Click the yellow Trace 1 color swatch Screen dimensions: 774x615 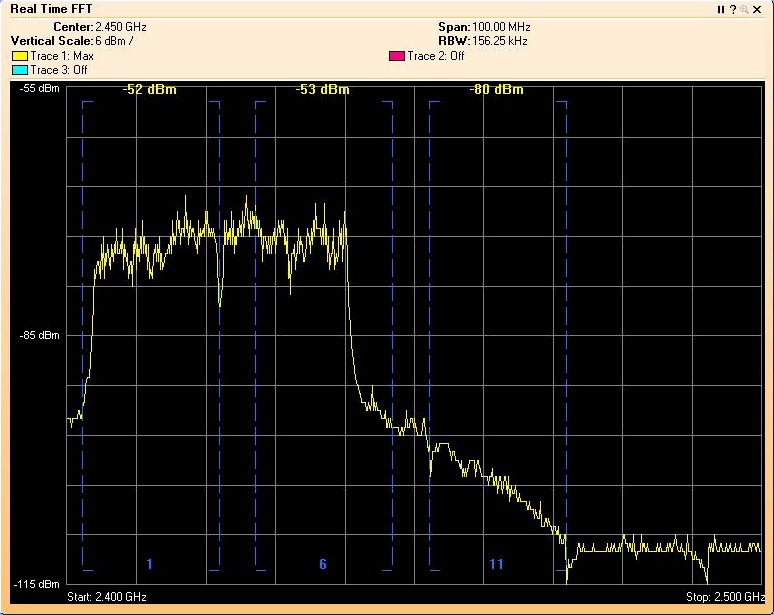click(20, 56)
